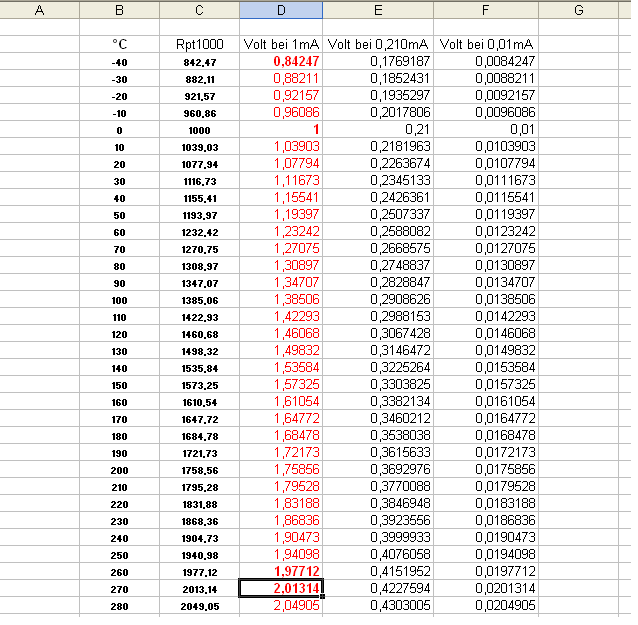This screenshot has height=625, width=638.
Task: Select red cell 1,83188
Action: point(281,504)
